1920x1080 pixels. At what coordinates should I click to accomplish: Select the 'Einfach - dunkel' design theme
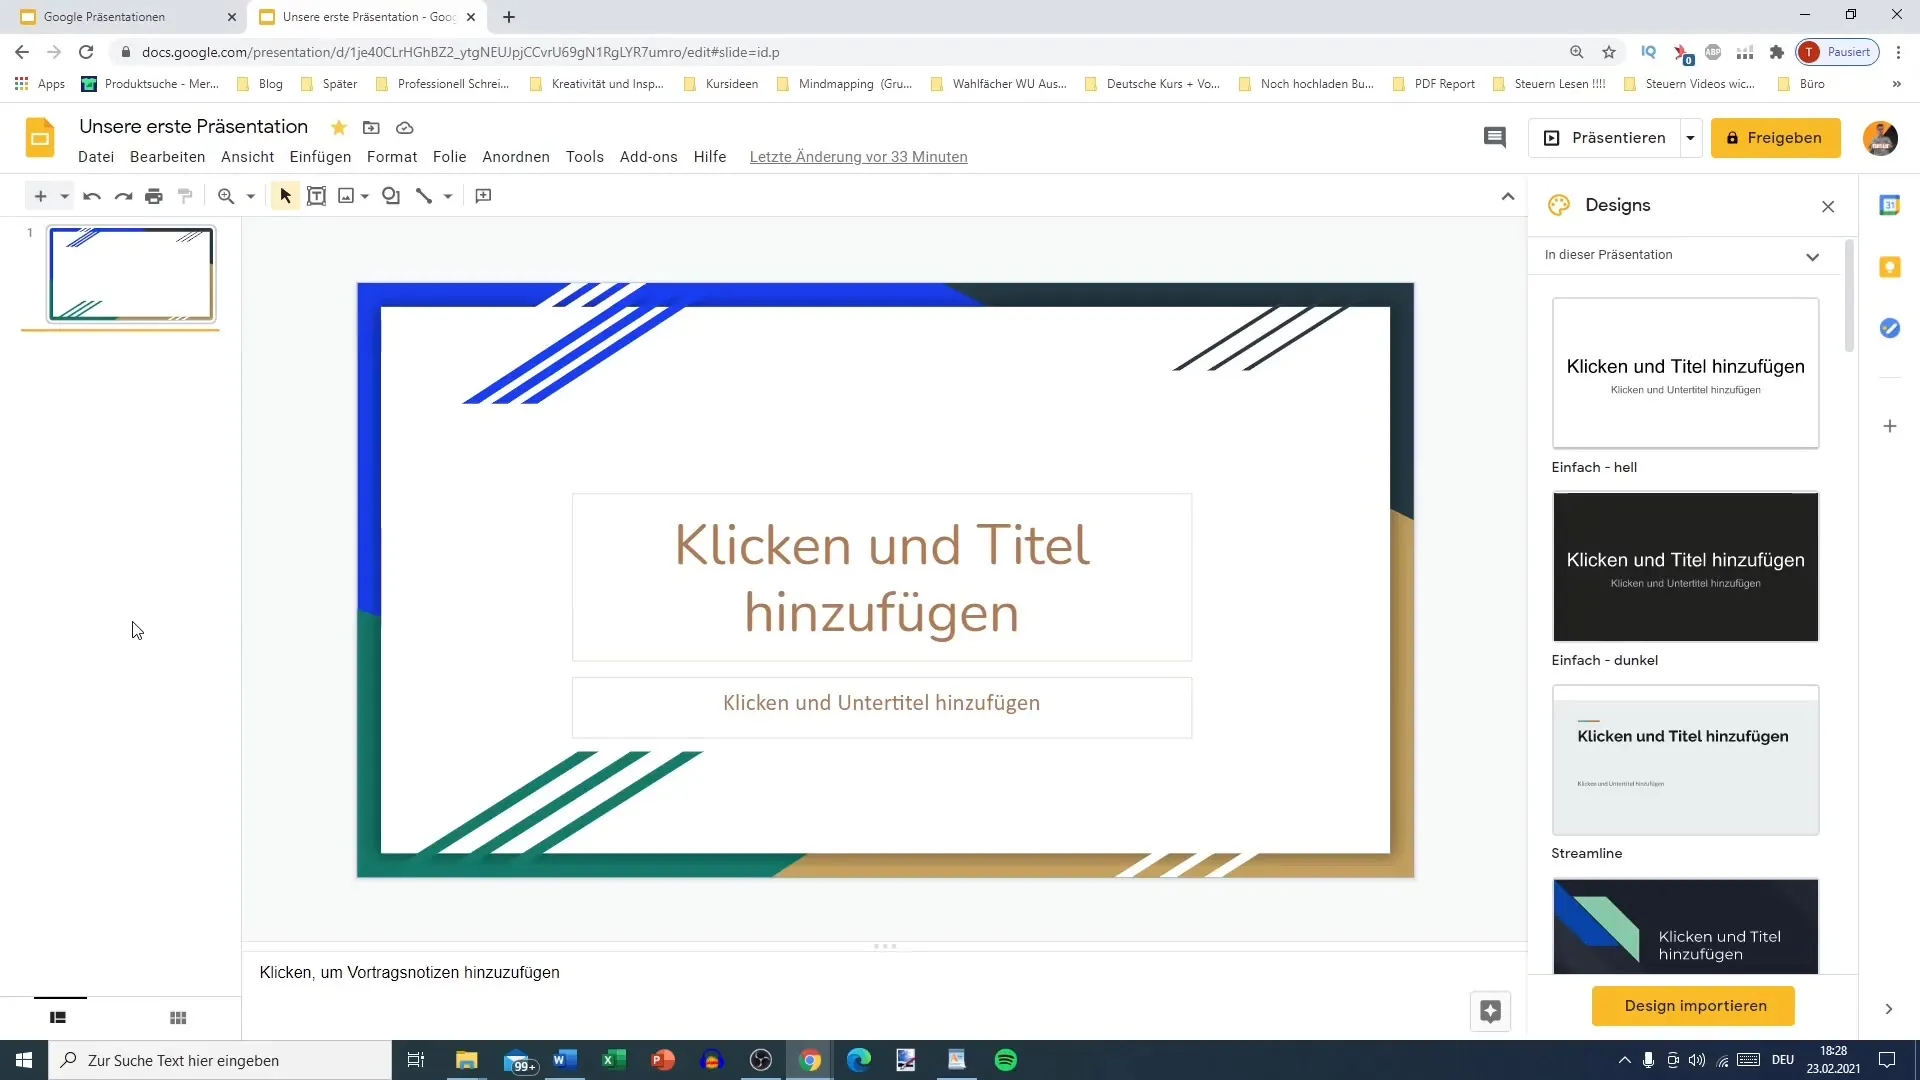coord(1685,566)
